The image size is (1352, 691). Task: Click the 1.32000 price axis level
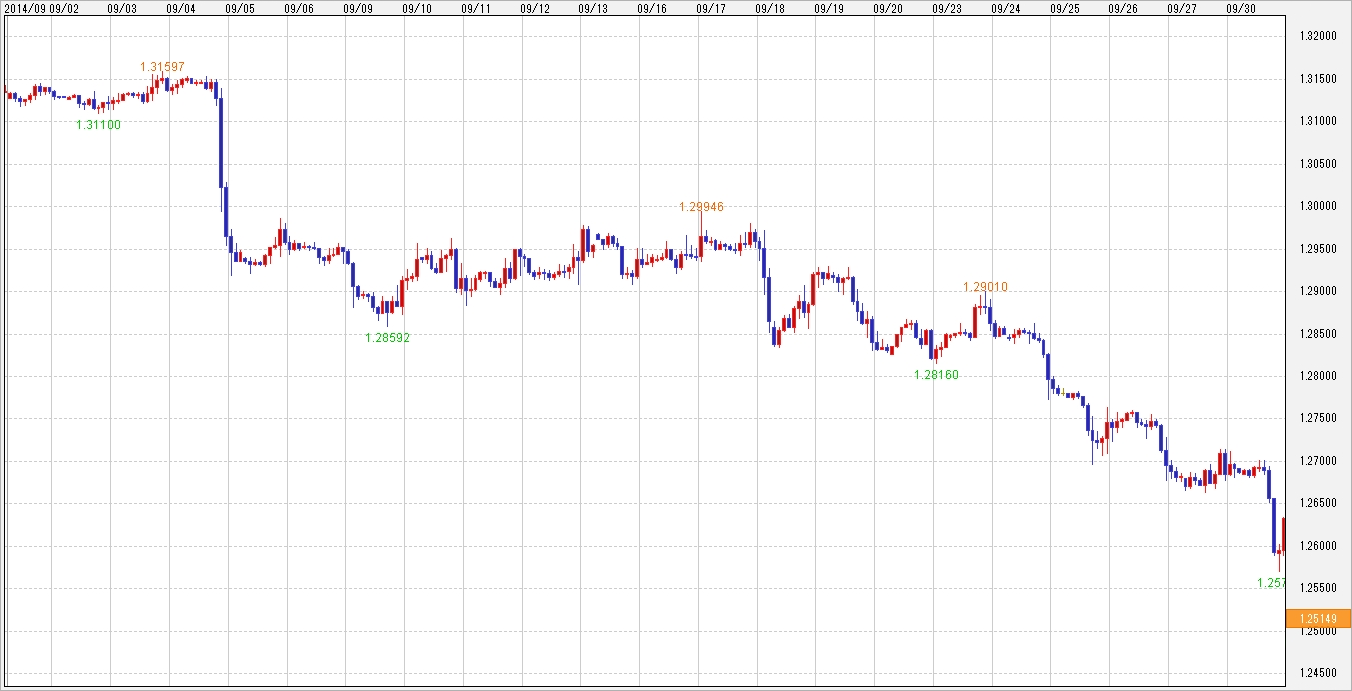1316,36
